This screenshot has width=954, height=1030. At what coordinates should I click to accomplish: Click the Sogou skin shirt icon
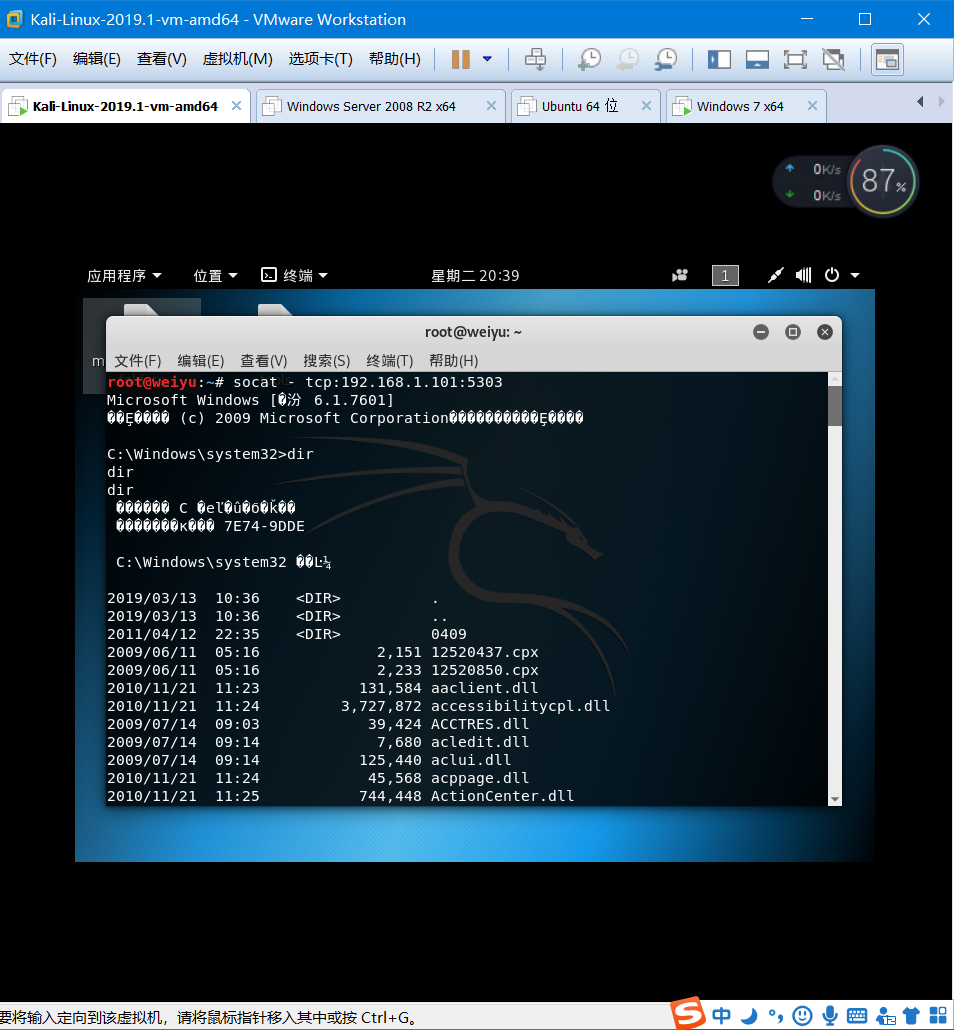[911, 1016]
